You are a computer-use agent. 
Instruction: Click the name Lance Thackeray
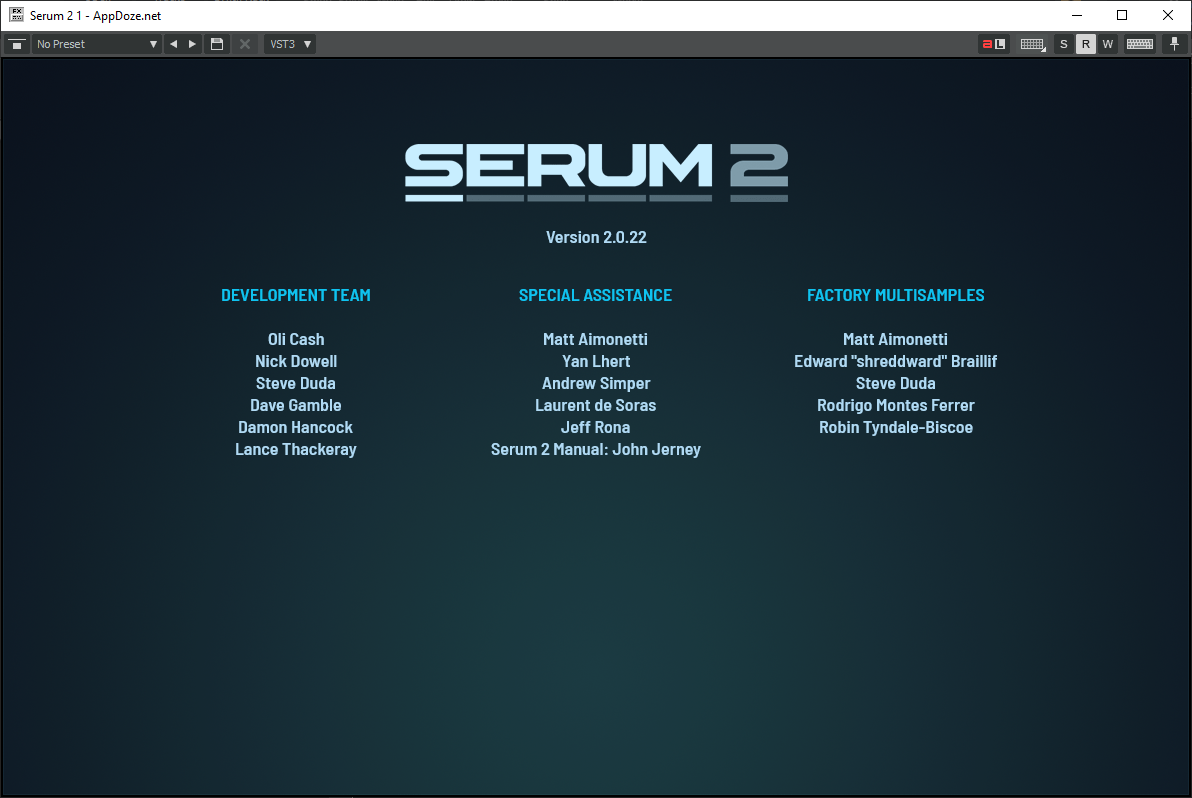pyautogui.click(x=296, y=449)
